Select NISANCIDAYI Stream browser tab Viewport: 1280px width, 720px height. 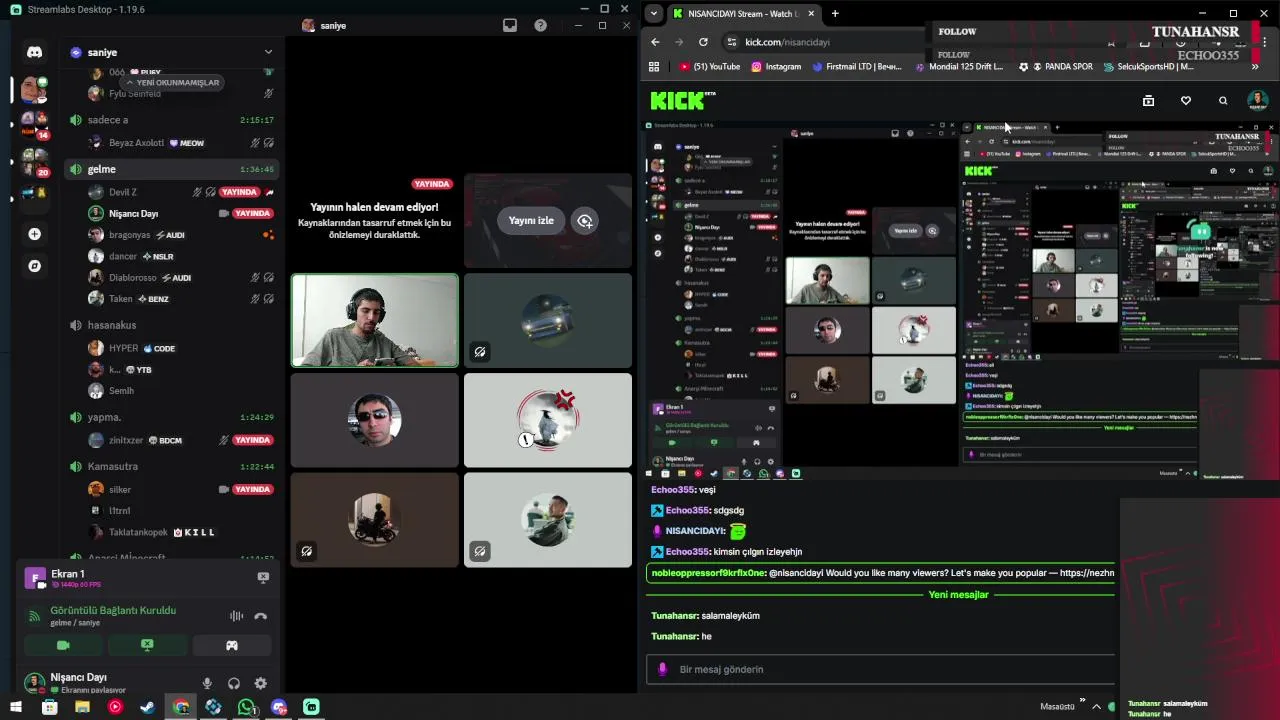[x=743, y=13]
